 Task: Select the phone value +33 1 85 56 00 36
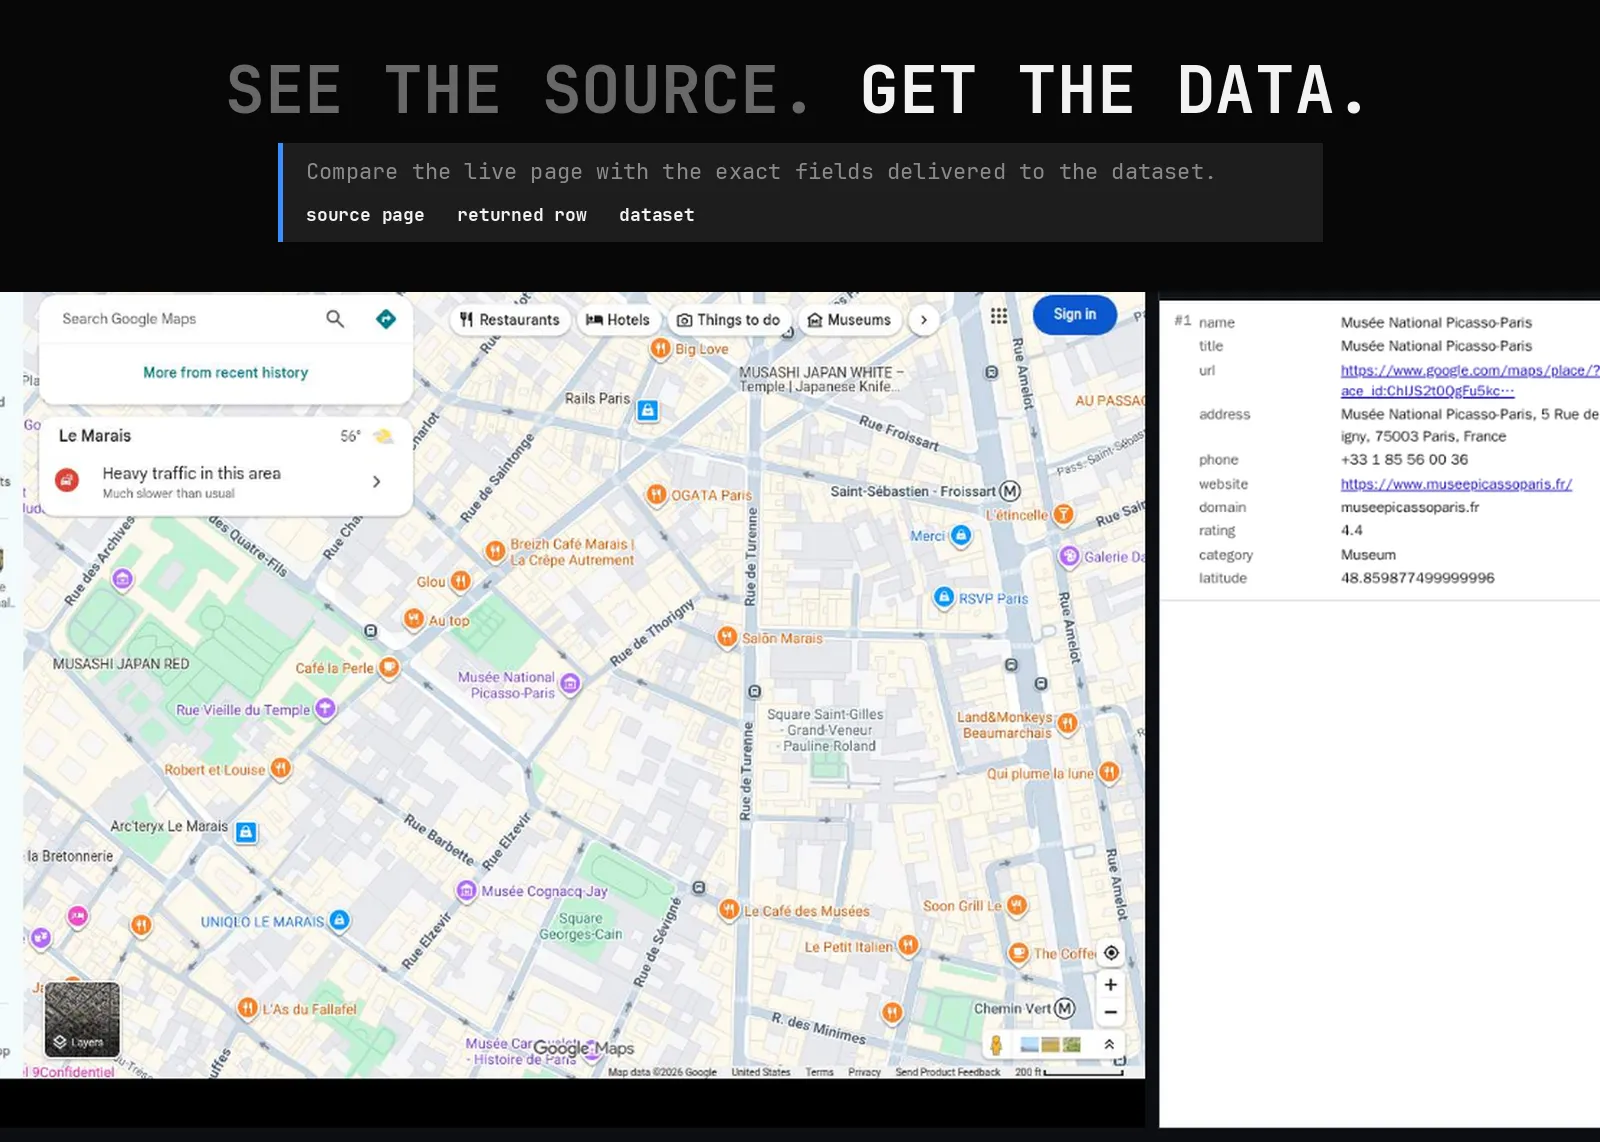tap(1404, 460)
